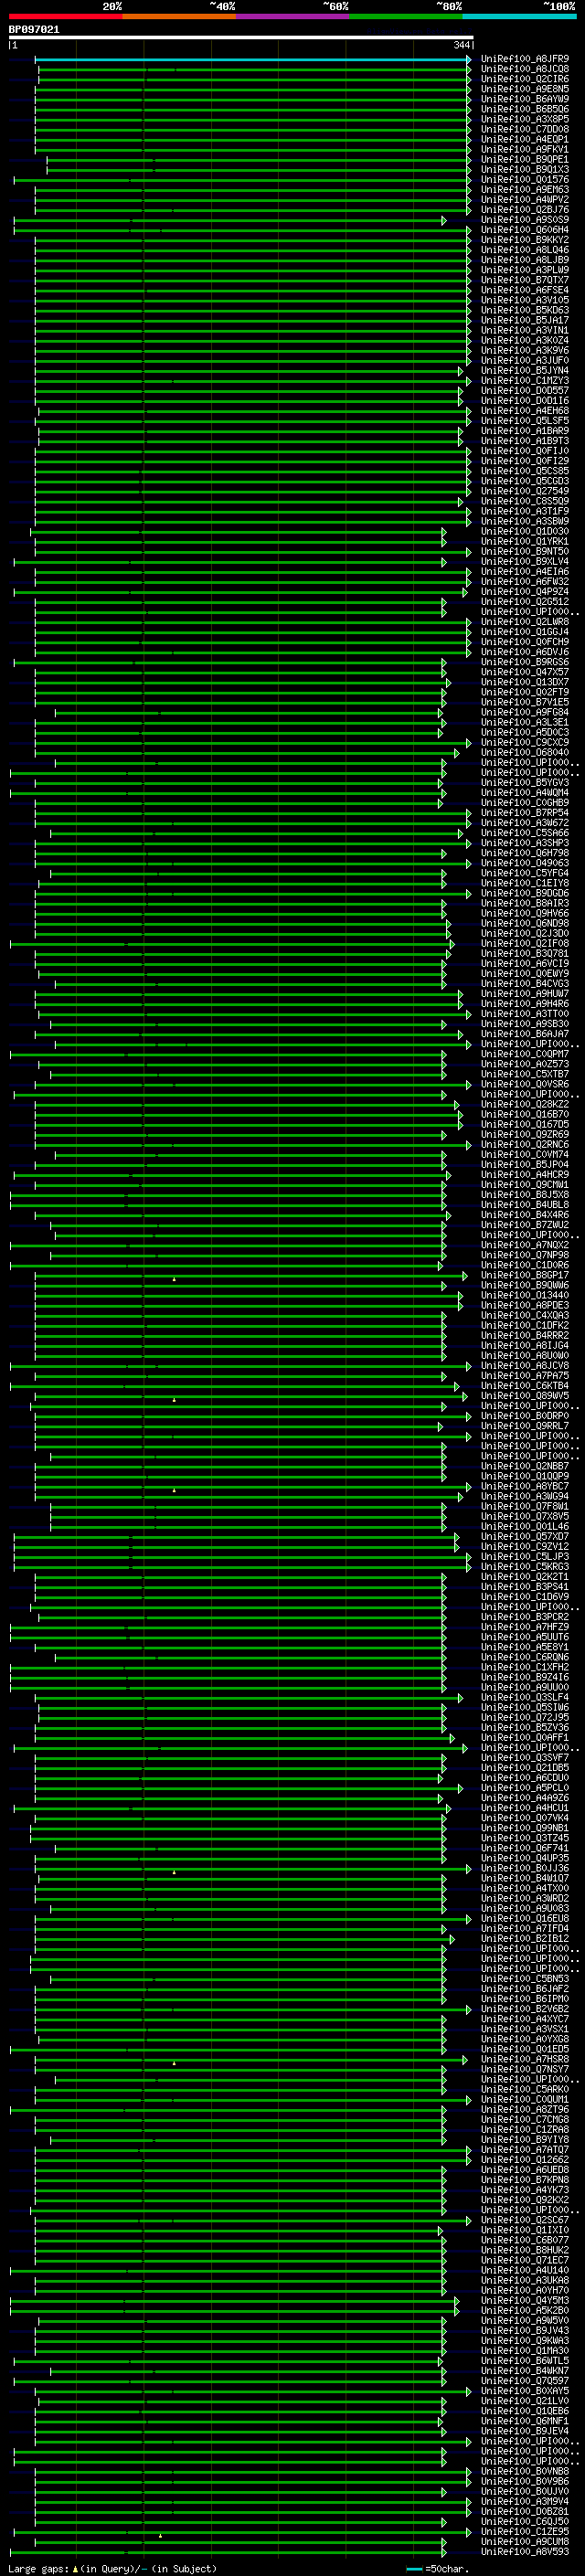This screenshot has width=585, height=2576.
Task: Click the query end position 344
Action: pos(461,45)
